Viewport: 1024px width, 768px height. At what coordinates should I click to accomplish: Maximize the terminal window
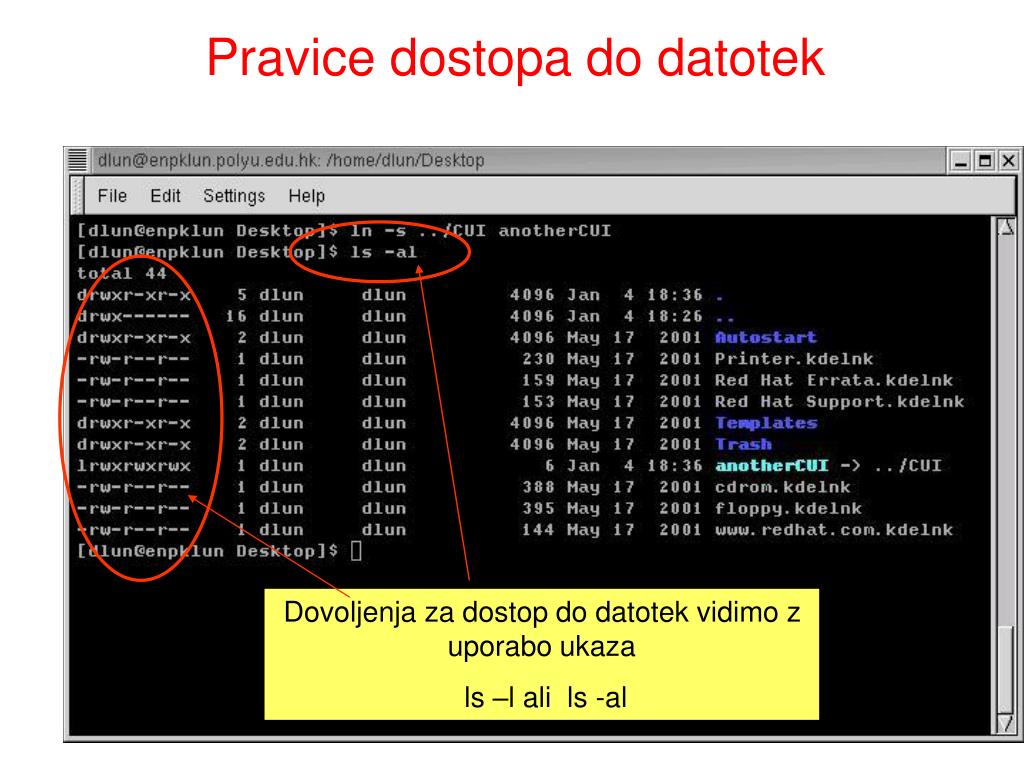point(984,161)
